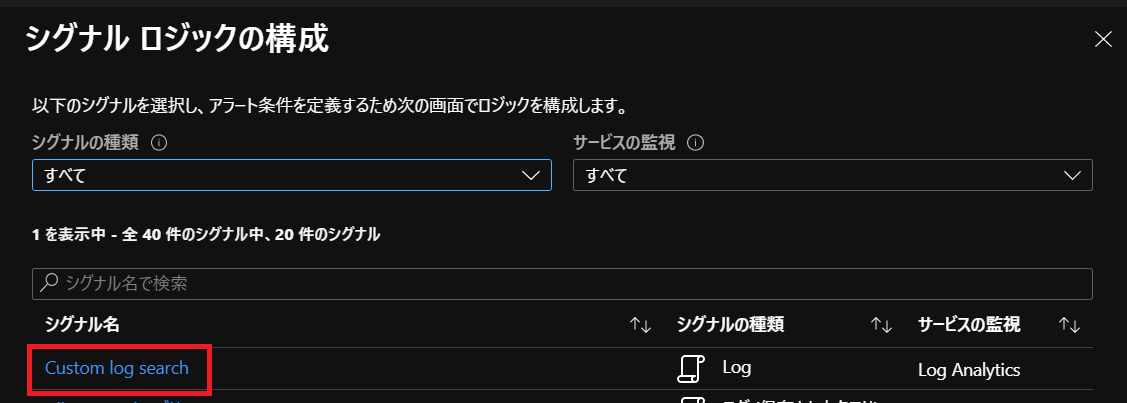Select the シグナルの種類 column header
The height and width of the screenshot is (403, 1127).
pyautogui.click(x=730, y=325)
